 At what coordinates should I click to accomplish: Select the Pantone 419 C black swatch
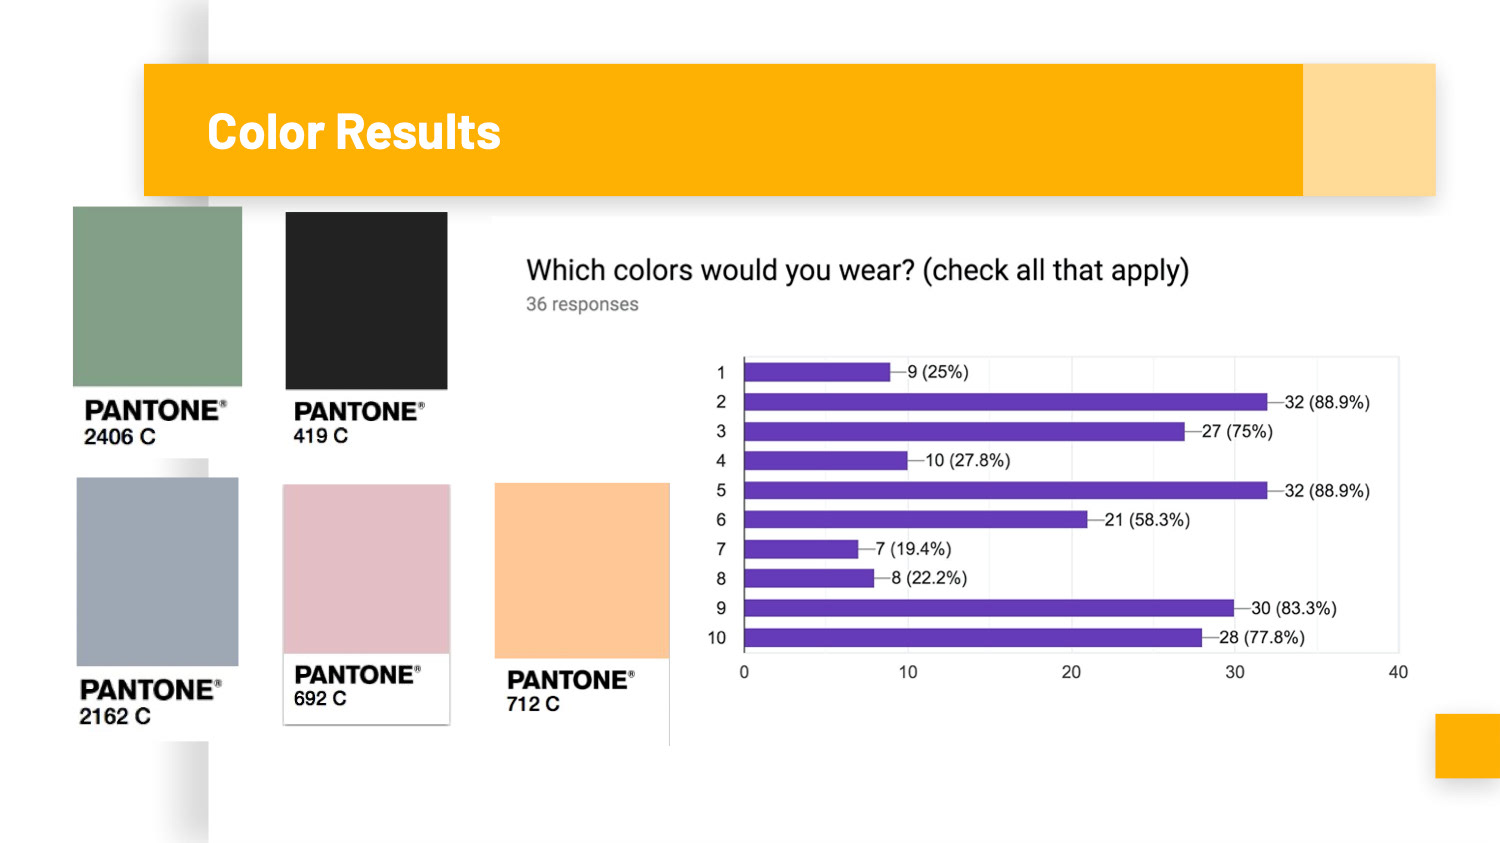coord(366,300)
